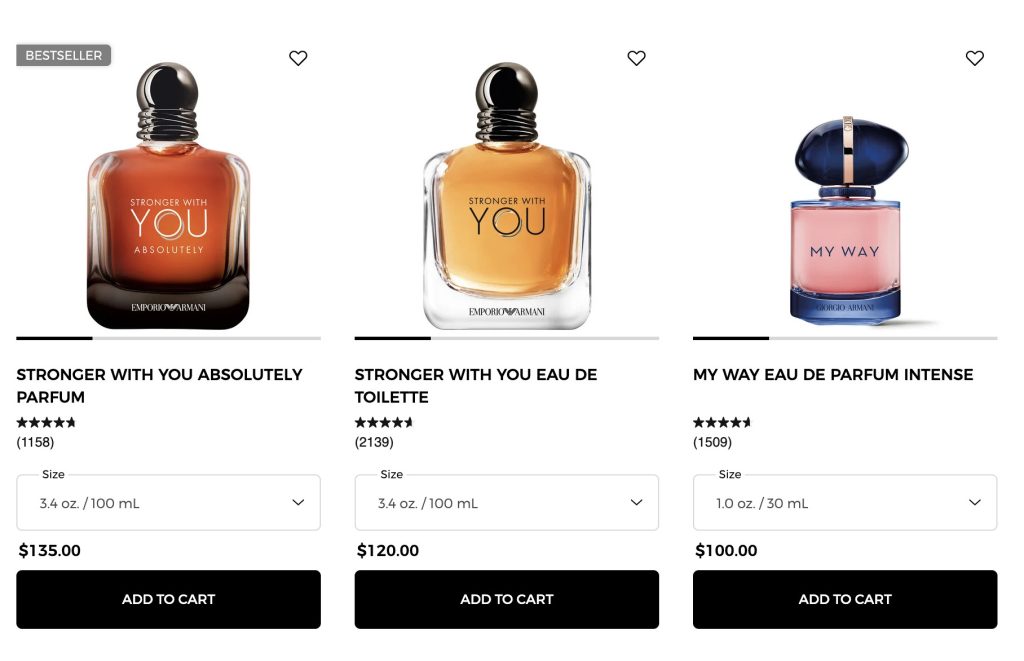This screenshot has width=1024, height=661.
Task: View the 2139 reviews star rating
Action: click(x=384, y=423)
